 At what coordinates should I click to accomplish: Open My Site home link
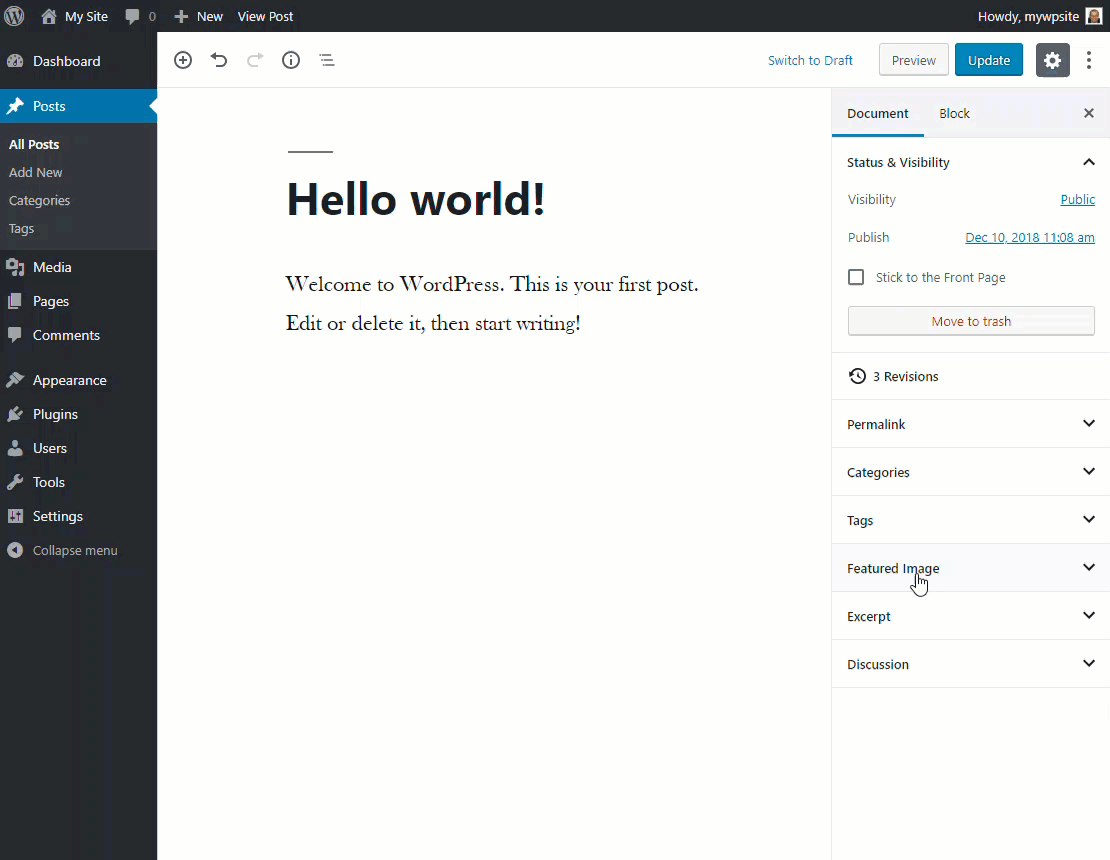(74, 16)
